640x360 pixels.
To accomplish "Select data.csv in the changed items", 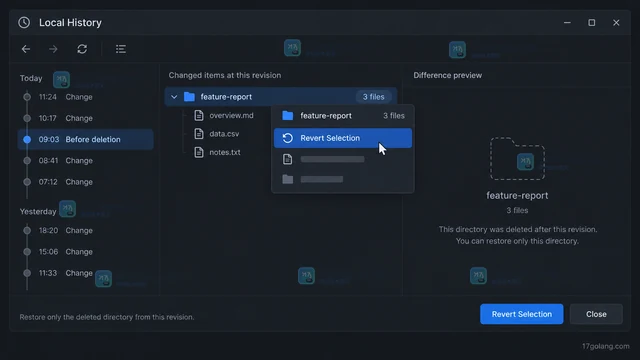I will [224, 134].
